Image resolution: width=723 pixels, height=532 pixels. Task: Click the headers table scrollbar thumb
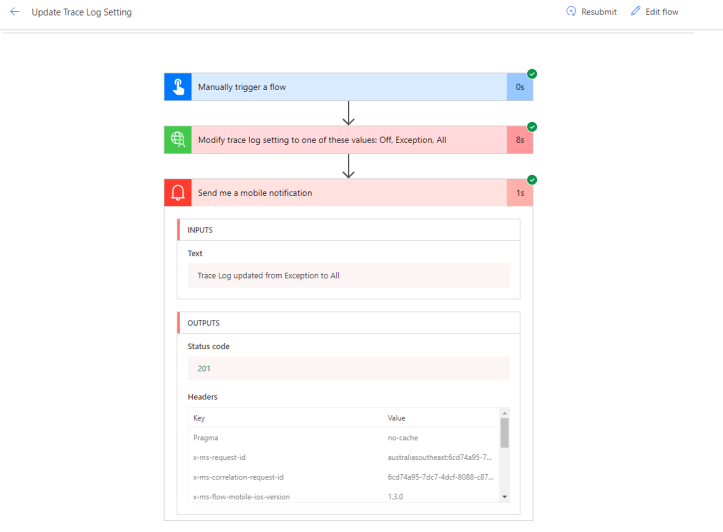pyautogui.click(x=504, y=433)
